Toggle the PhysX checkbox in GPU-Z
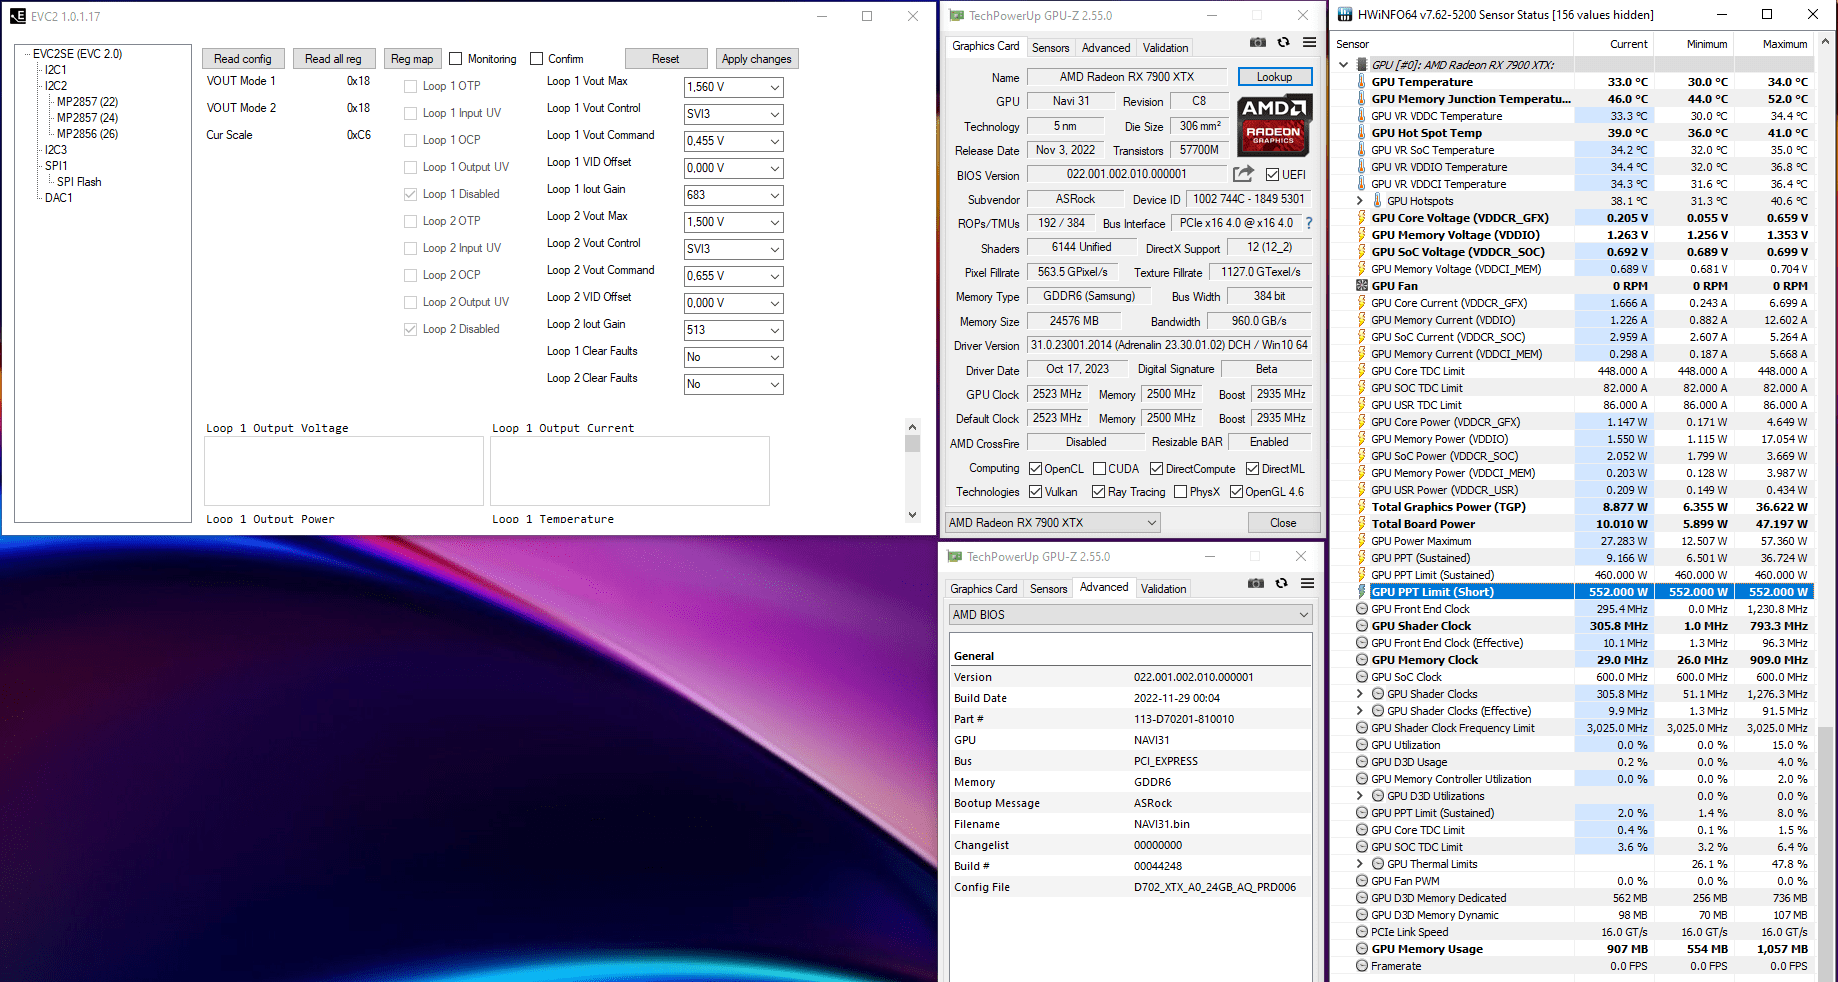 1181,492
